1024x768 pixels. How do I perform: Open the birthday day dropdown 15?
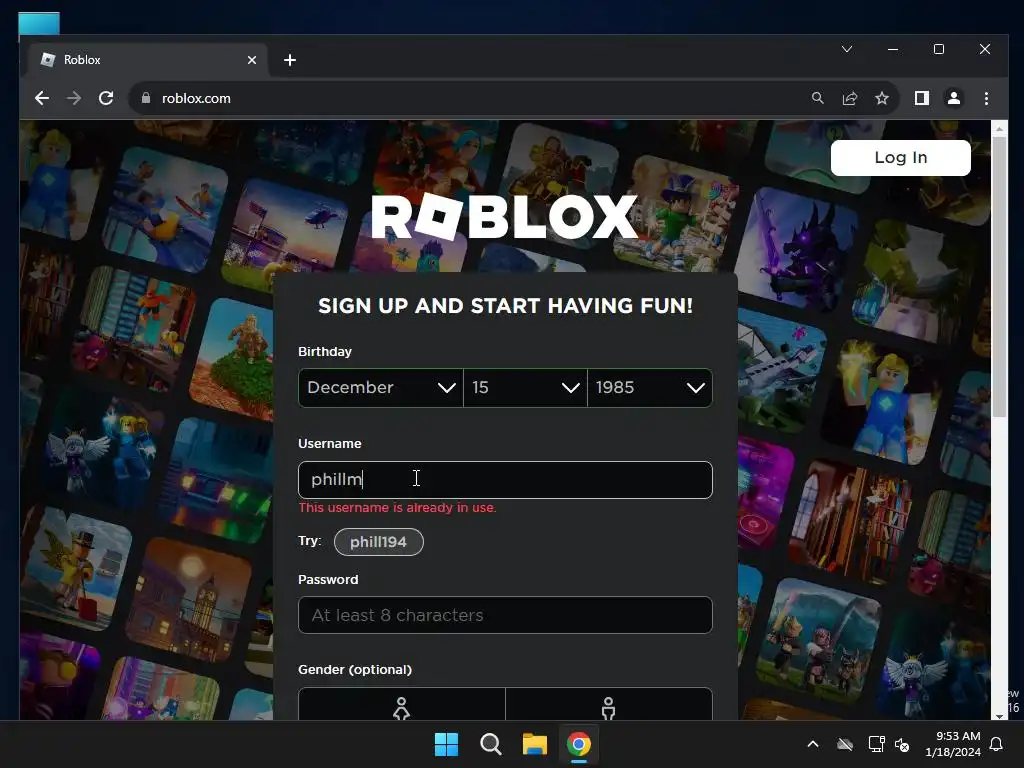525,388
